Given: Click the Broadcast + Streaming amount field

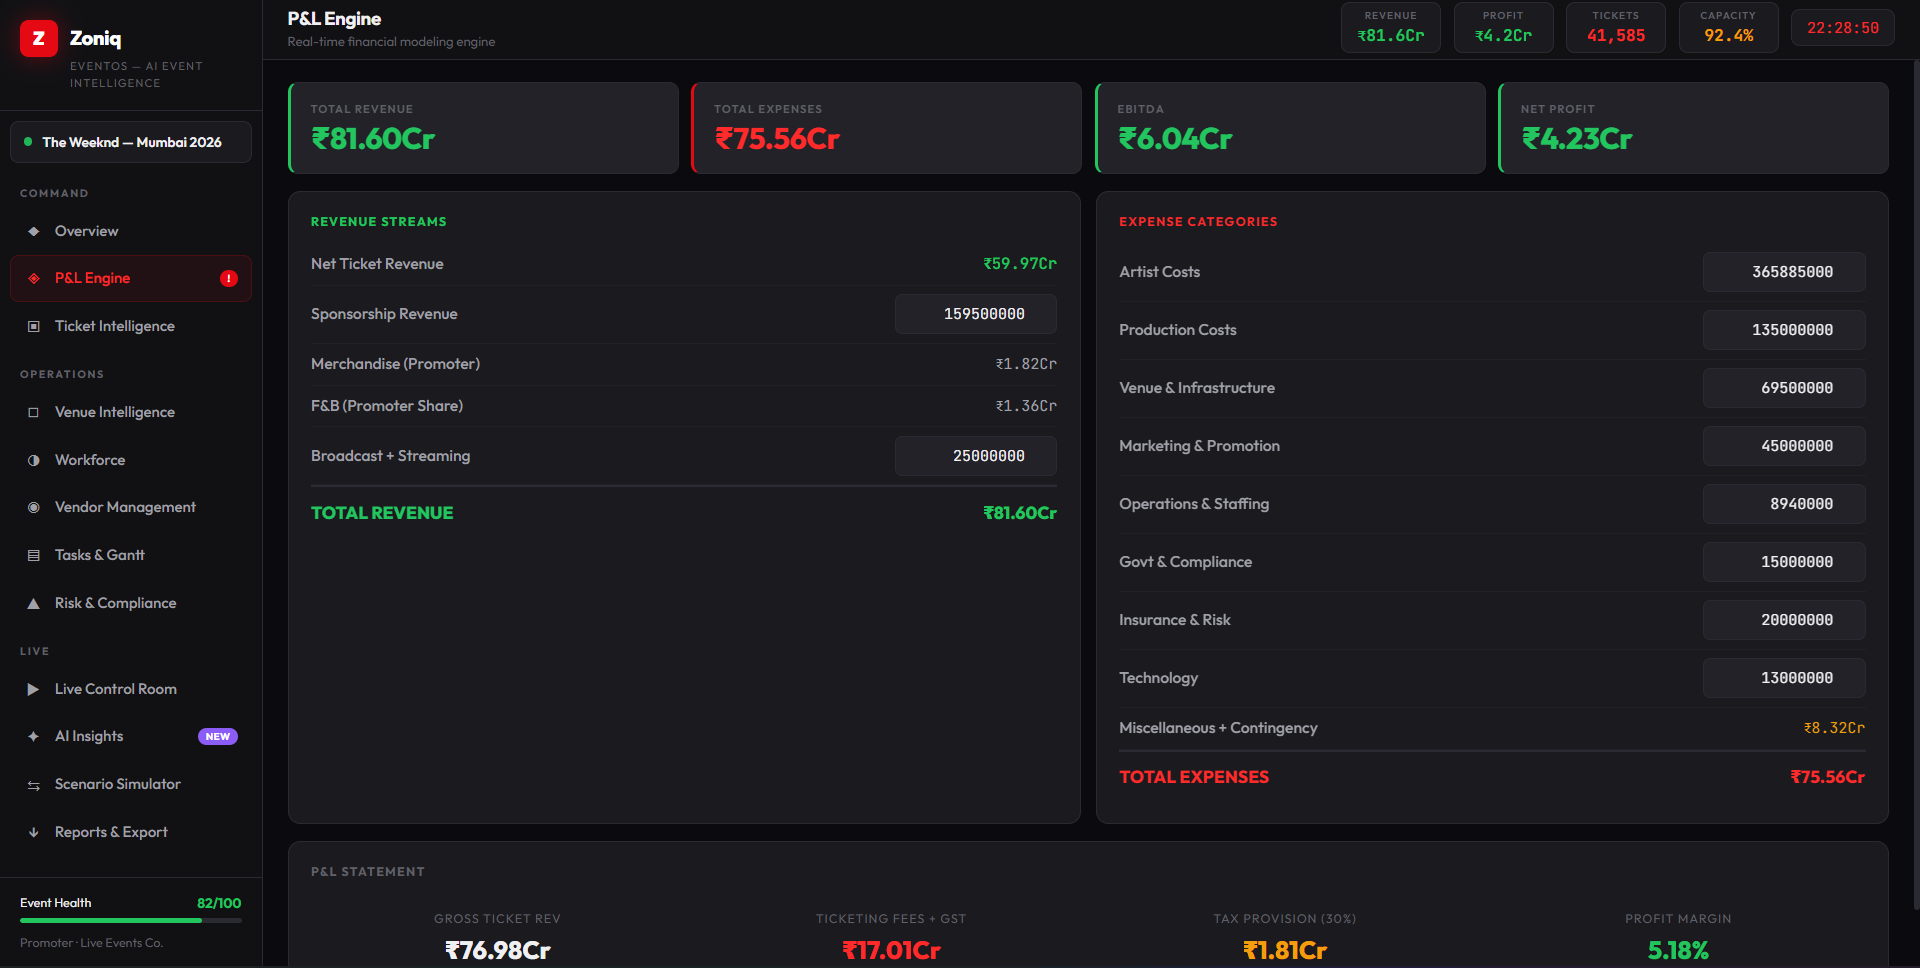Looking at the screenshot, I should pos(975,456).
